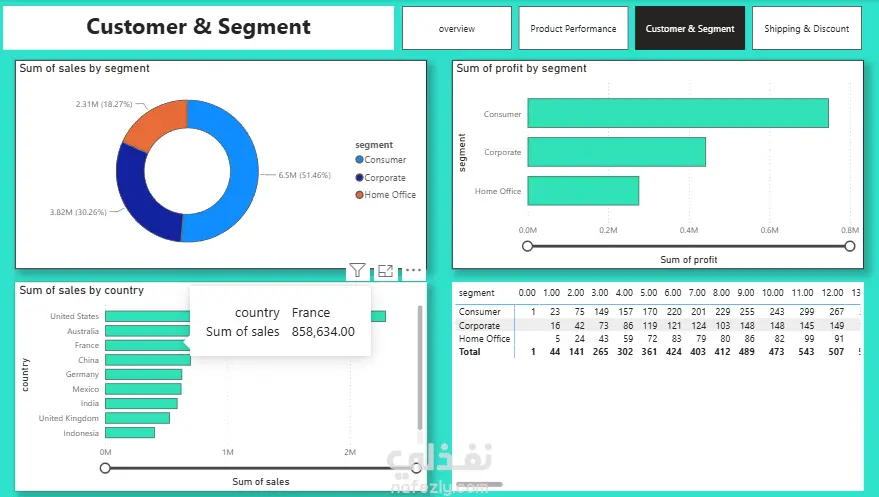Click the Corporate row label in matrix
The width and height of the screenshot is (879, 497).
click(479, 326)
